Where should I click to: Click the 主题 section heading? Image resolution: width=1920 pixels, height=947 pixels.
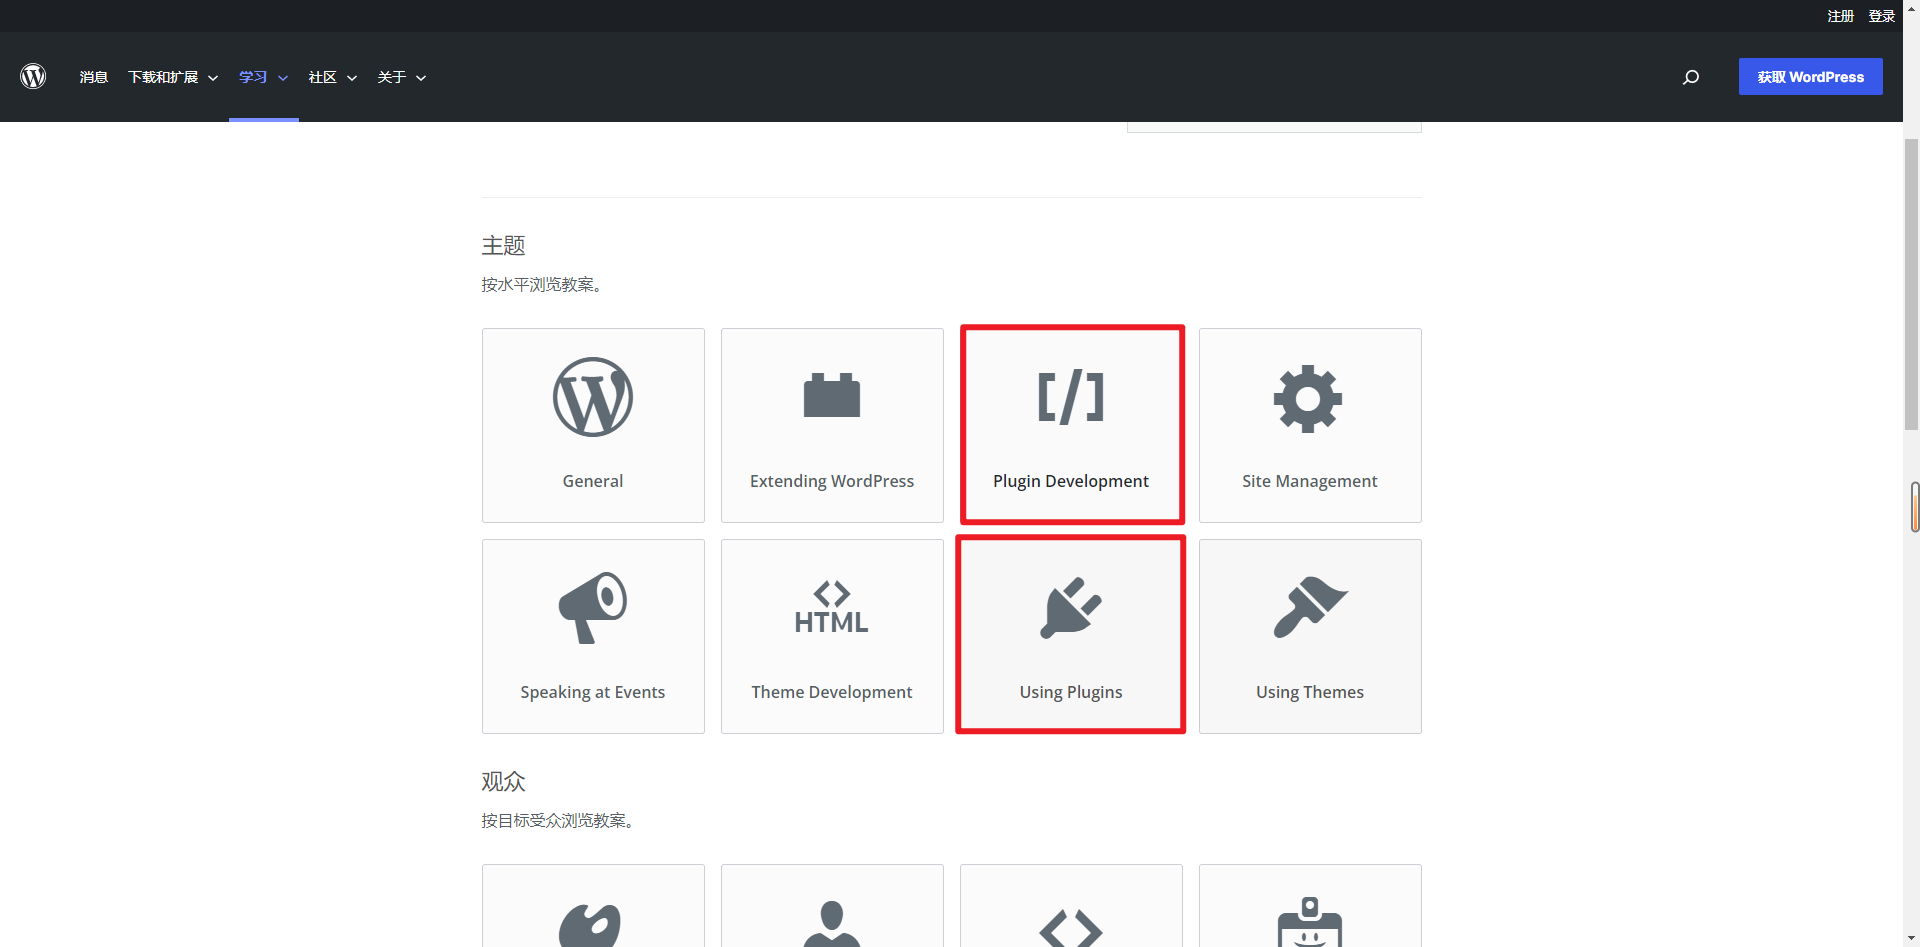tap(503, 245)
